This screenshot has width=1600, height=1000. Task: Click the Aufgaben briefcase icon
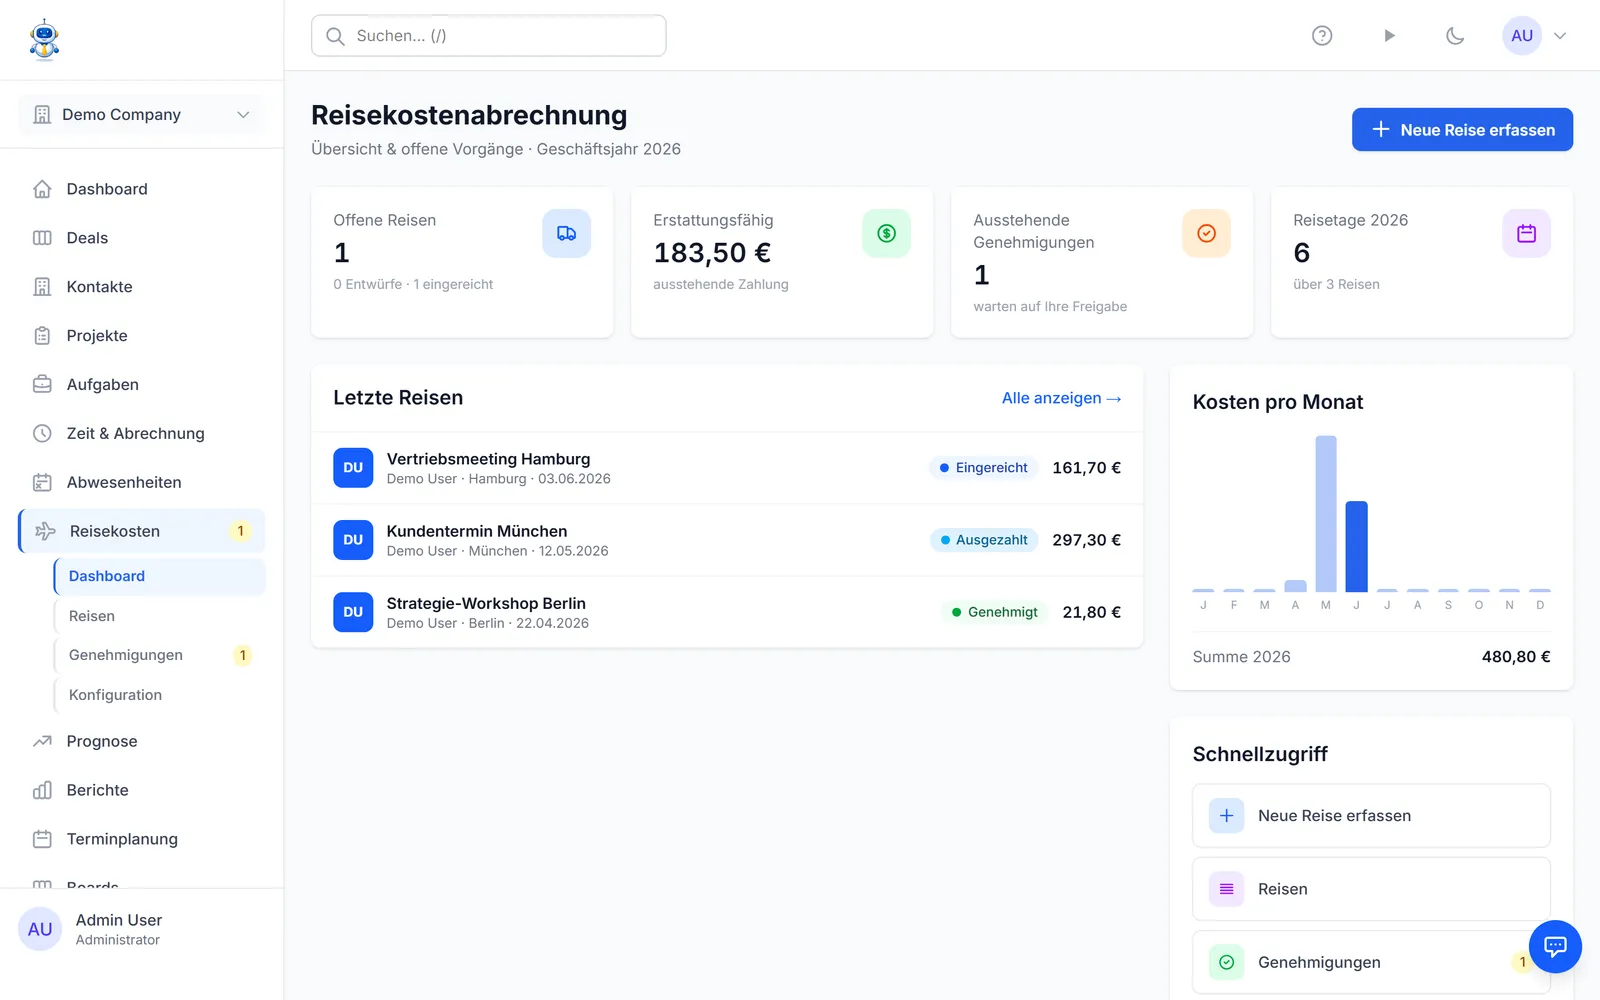pos(42,385)
